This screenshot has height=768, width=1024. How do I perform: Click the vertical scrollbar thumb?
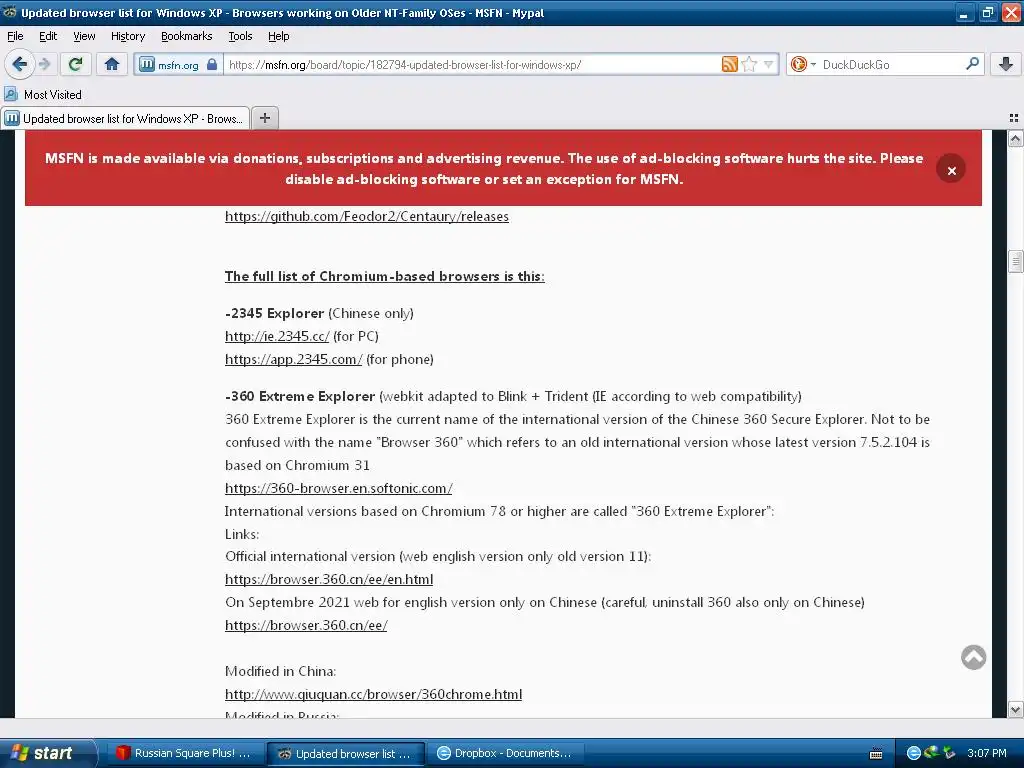1015,261
